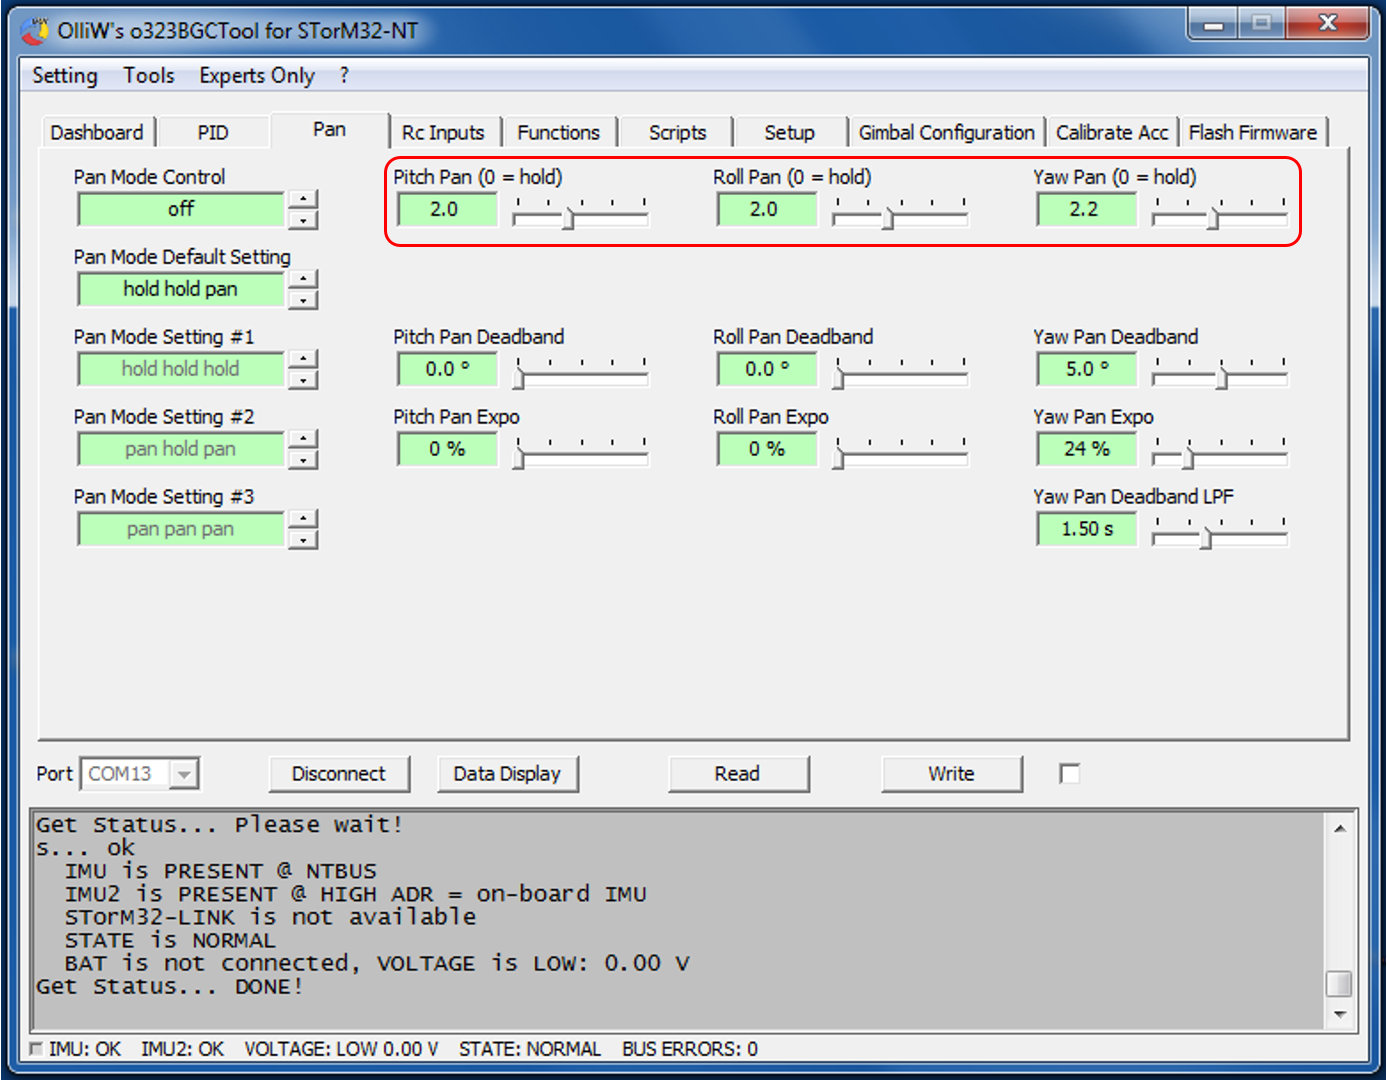Expand the COM13 port dropdown
This screenshot has width=1387, height=1080.
[183, 774]
